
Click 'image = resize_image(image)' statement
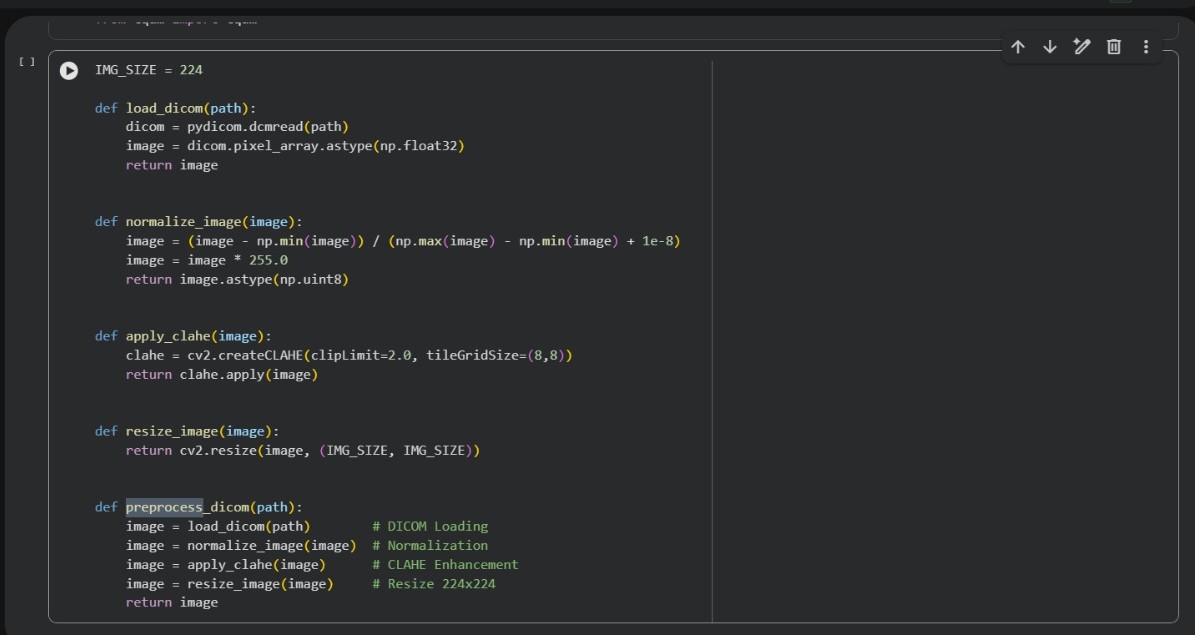[229, 584]
